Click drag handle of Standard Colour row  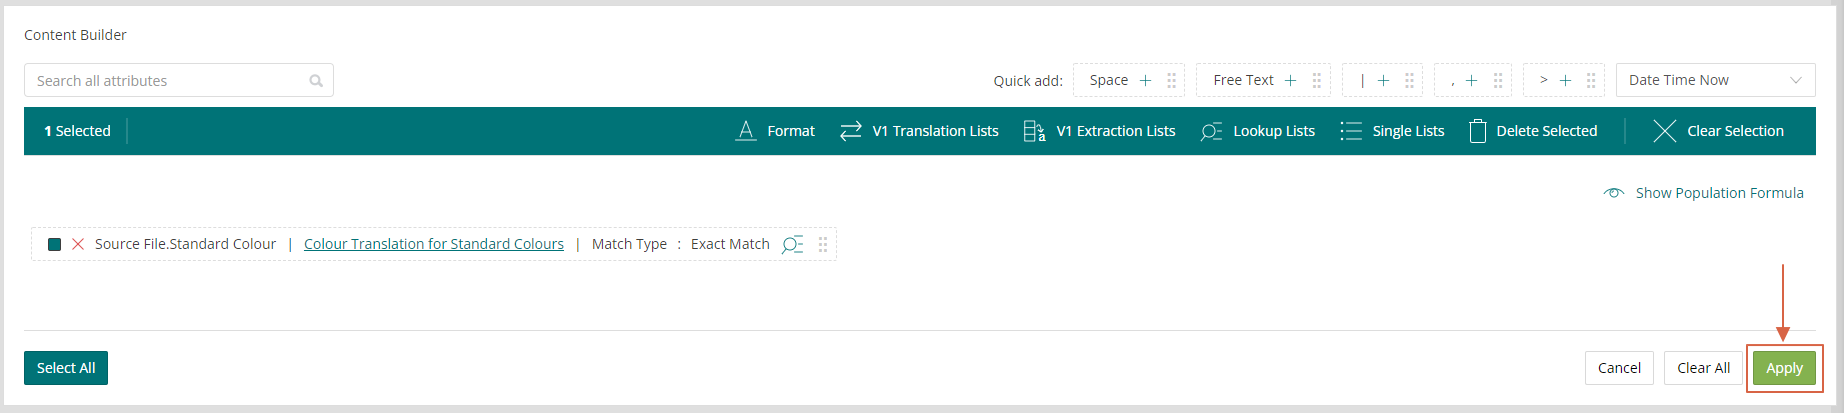click(x=823, y=244)
